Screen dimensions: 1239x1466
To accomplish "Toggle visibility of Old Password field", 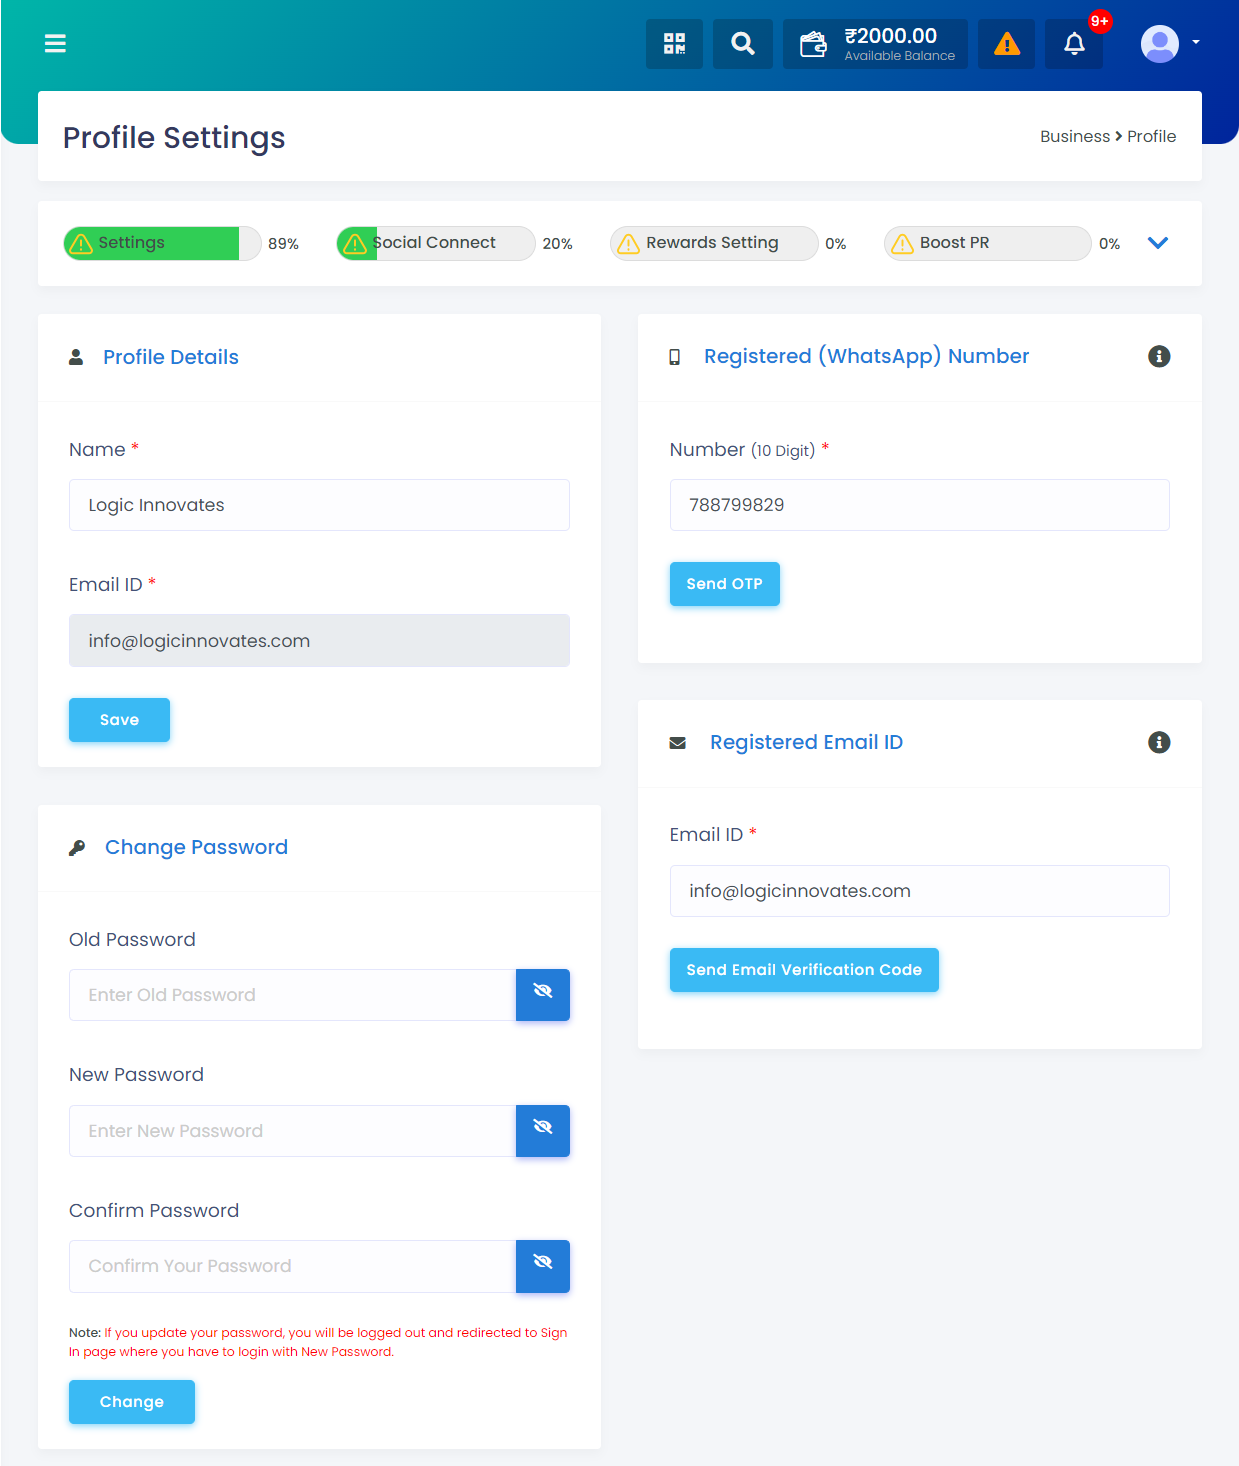I will point(543,995).
